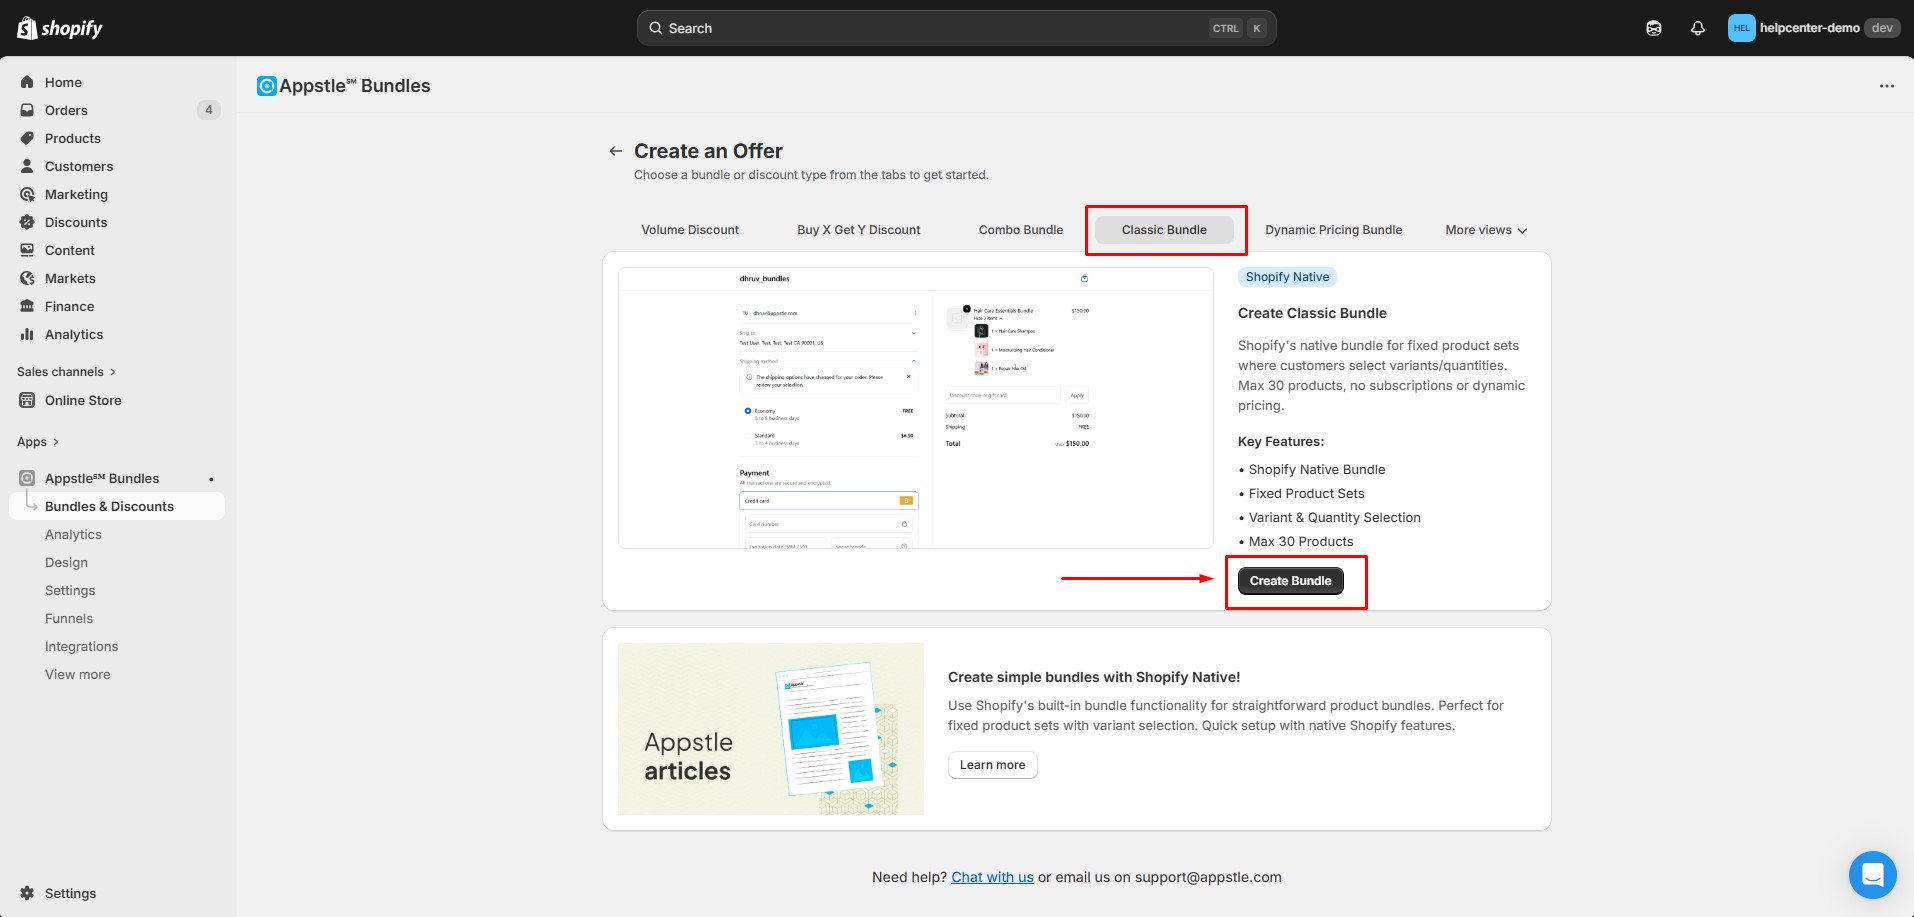Open the chat support bubble

pos(1872,875)
